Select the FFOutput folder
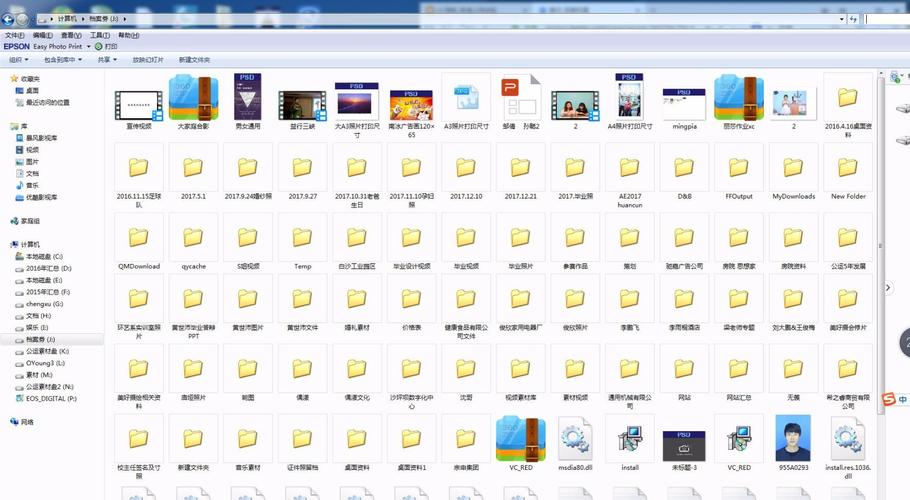Screen dimensions: 910x500 point(739,172)
